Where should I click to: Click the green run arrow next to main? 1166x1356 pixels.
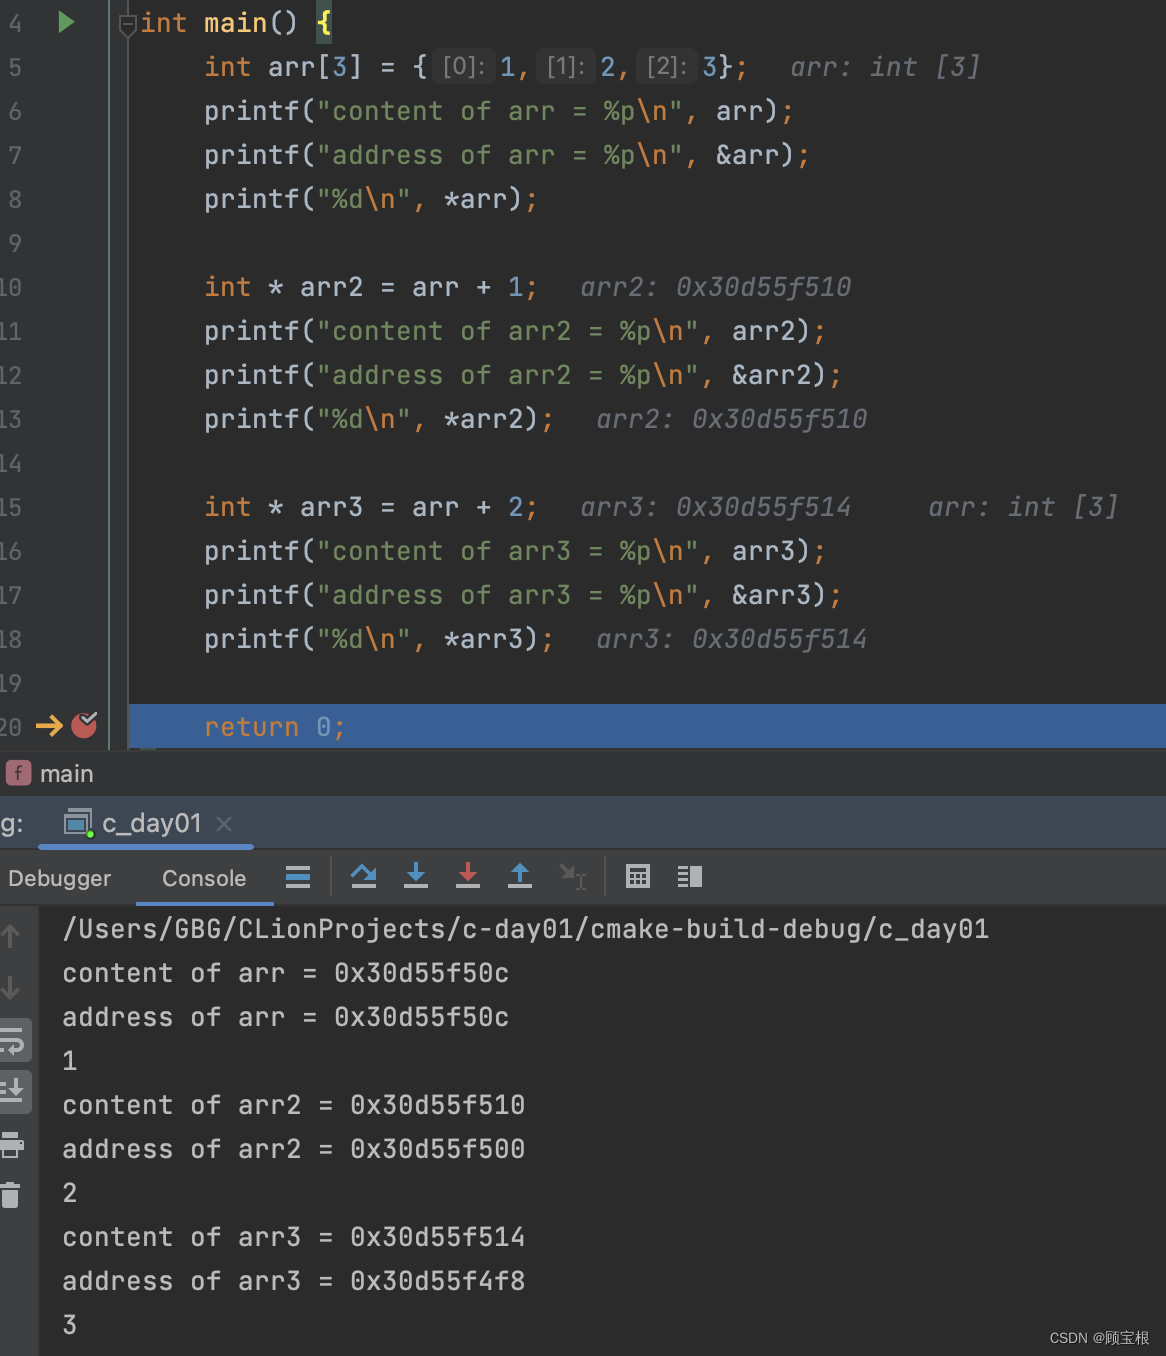click(x=66, y=22)
